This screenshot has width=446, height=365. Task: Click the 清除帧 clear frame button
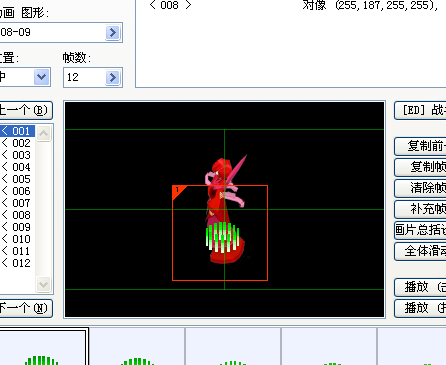coord(420,188)
